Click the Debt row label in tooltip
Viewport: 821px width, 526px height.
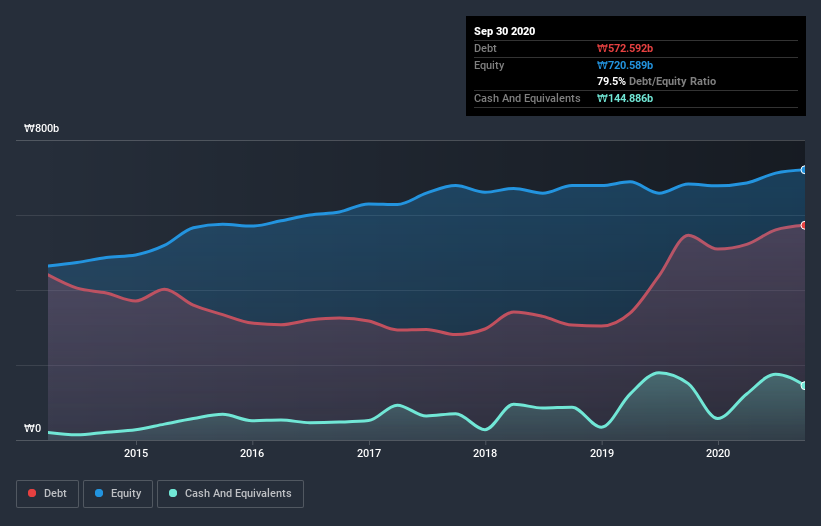(485, 48)
